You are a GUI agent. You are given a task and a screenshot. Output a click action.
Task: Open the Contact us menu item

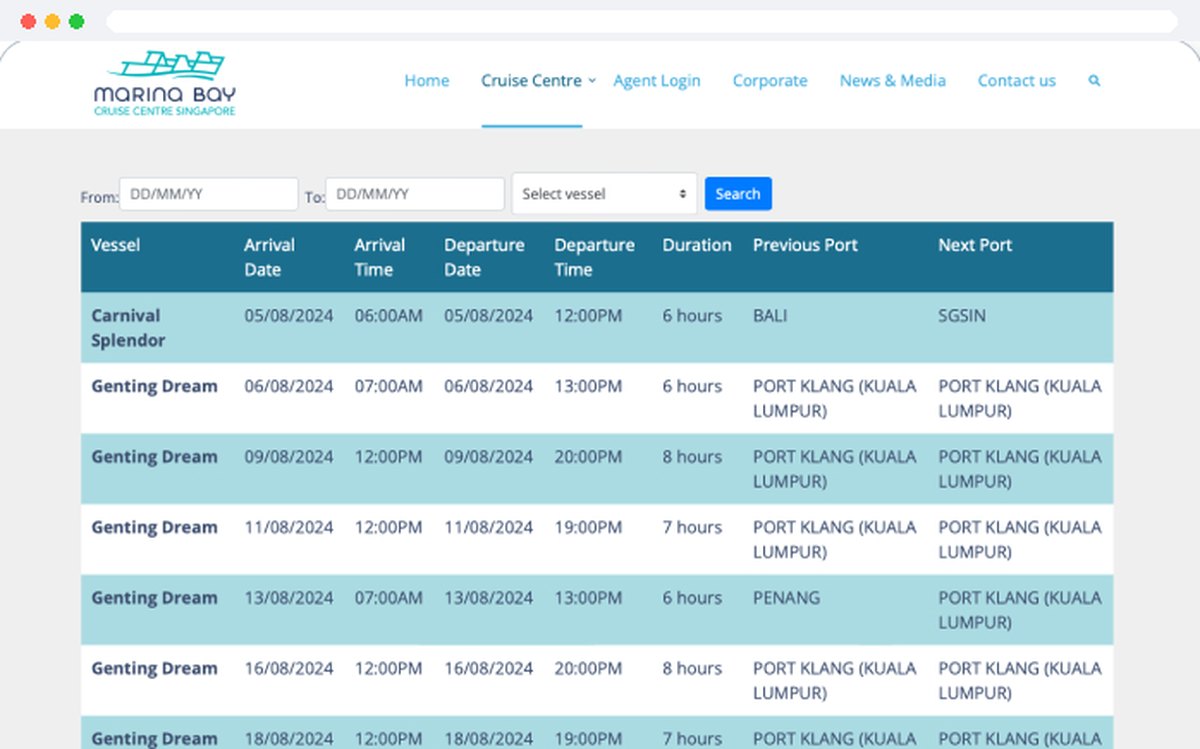pos(1017,81)
